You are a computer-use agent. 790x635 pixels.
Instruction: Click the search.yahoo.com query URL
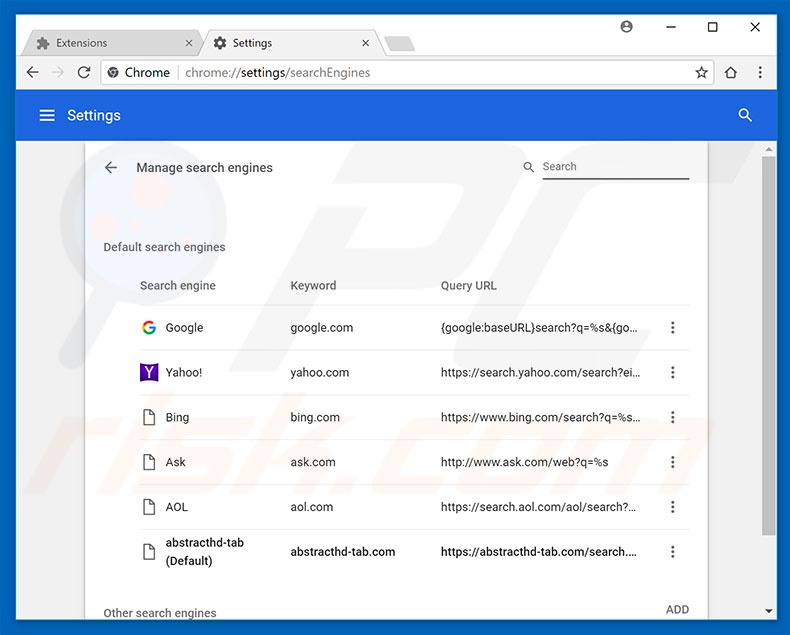point(540,372)
